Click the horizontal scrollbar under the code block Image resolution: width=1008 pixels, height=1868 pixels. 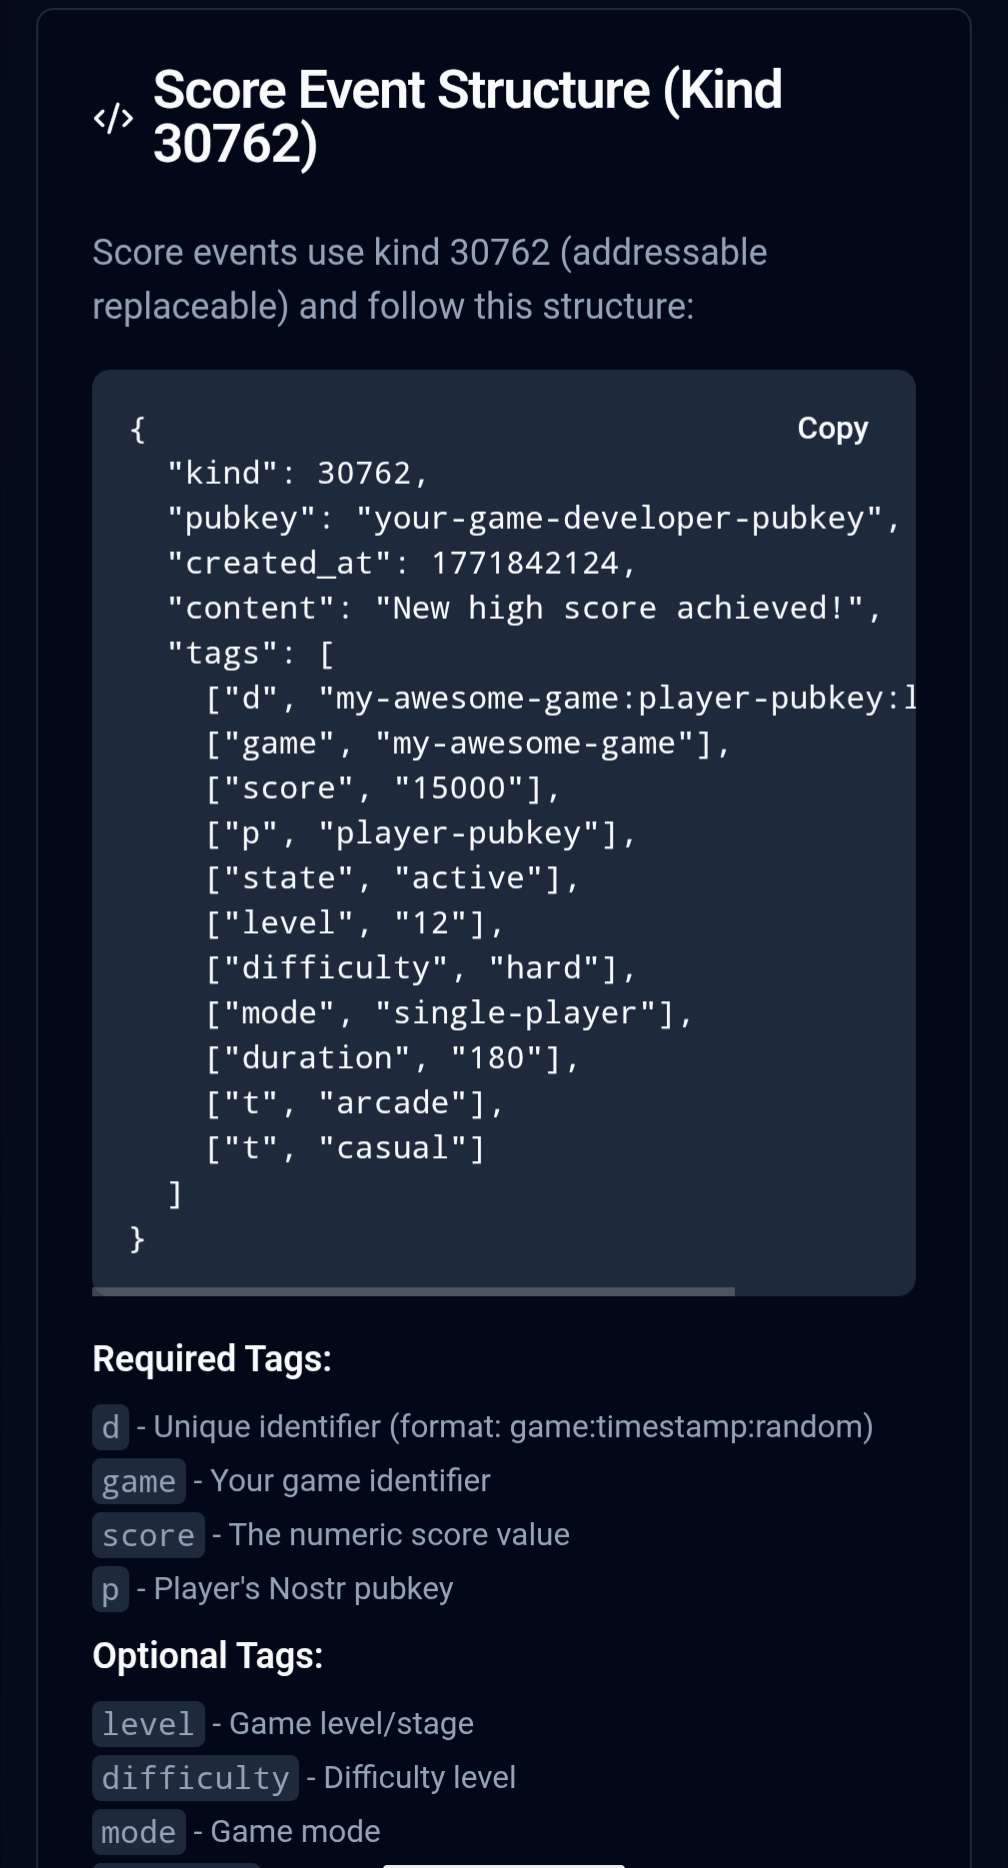coord(413,1291)
